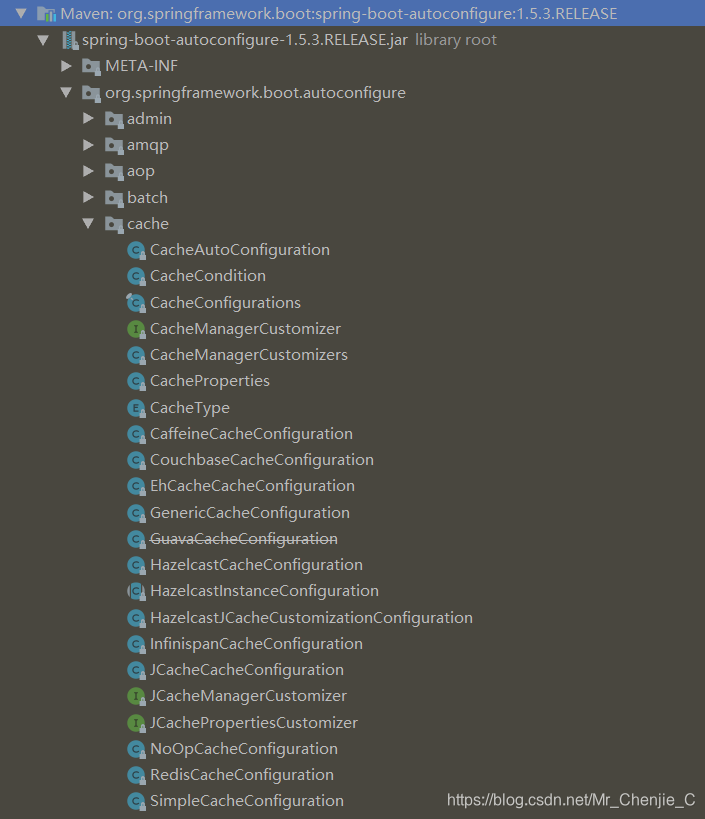Image resolution: width=705 pixels, height=819 pixels.
Task: Click the interface icon of JCachePropertiesCustomizer
Action: click(x=136, y=723)
